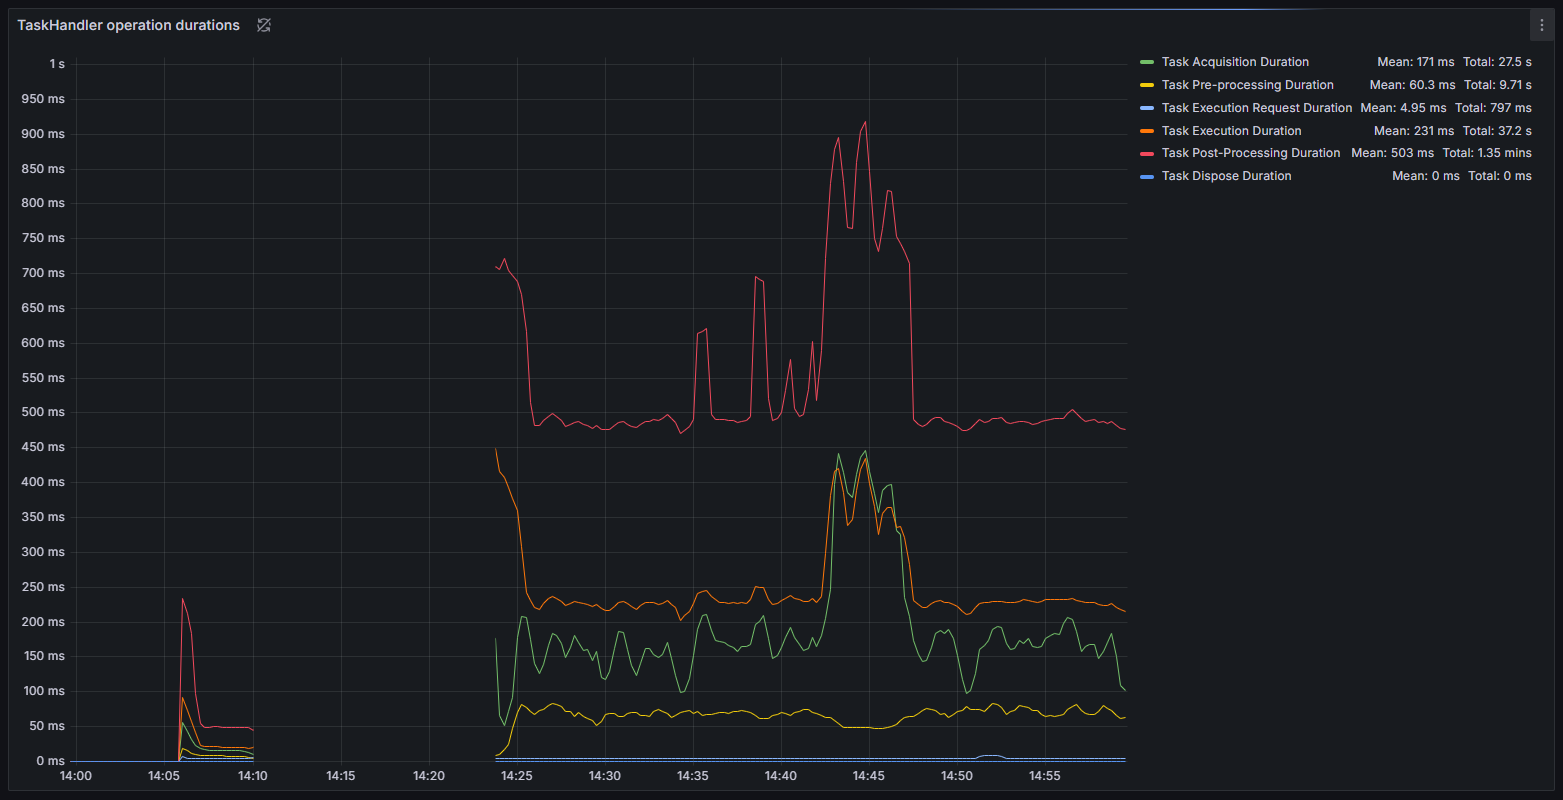1563x800 pixels.
Task: Open blue color swatch for Task Dispose
Action: 1147,176
